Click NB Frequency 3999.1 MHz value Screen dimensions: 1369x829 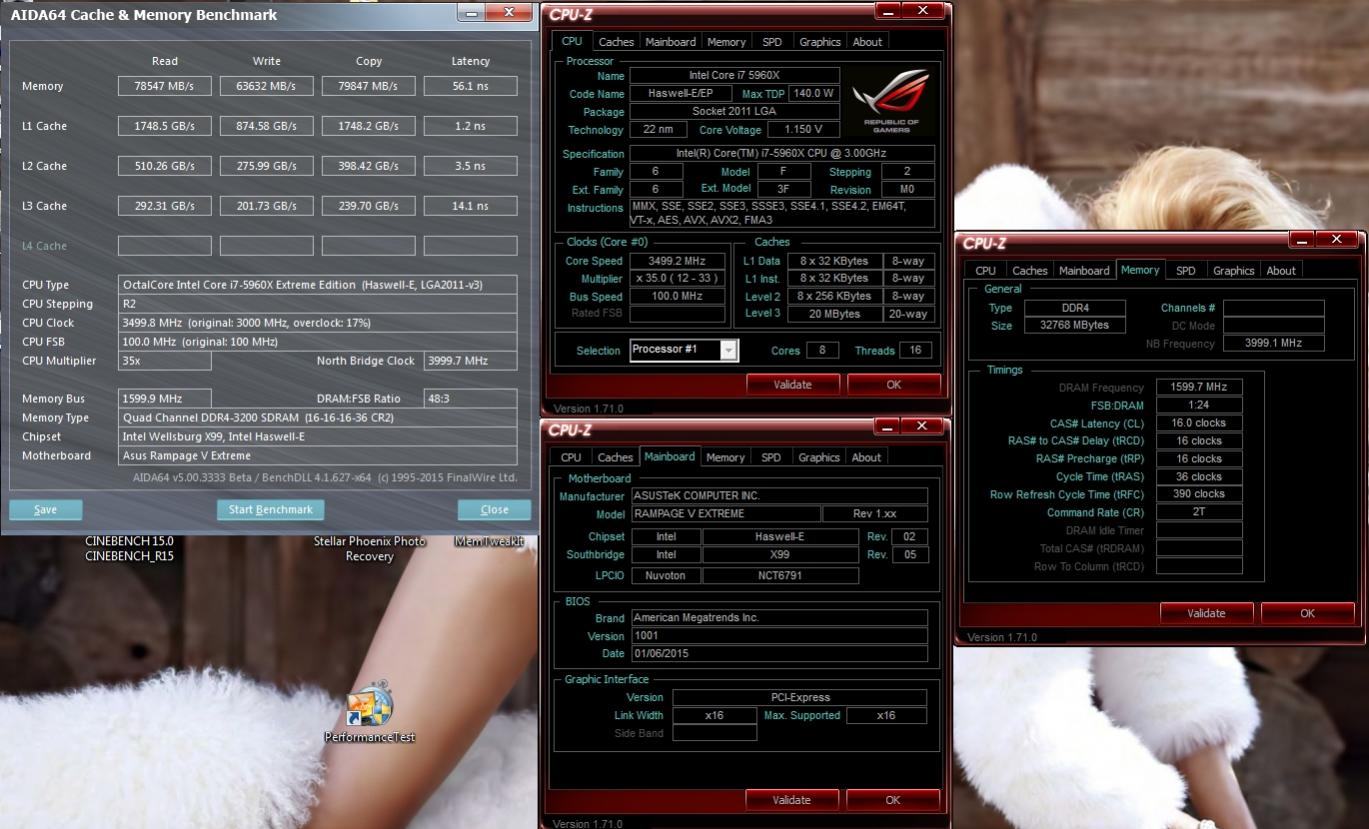click(x=1273, y=343)
